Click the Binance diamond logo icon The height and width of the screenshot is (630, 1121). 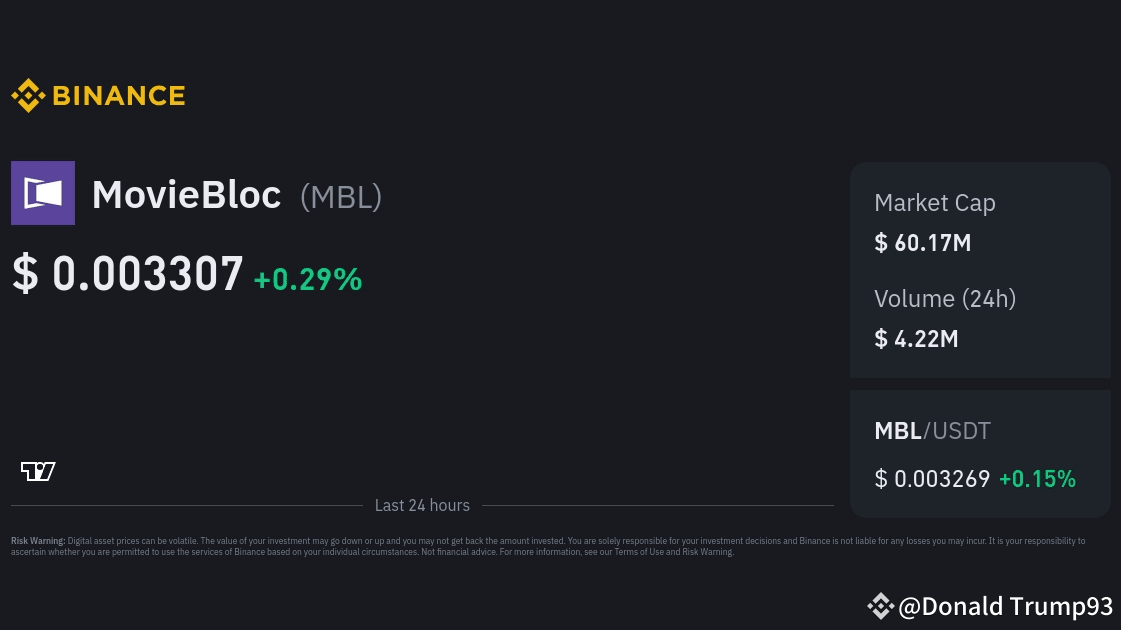[29, 95]
